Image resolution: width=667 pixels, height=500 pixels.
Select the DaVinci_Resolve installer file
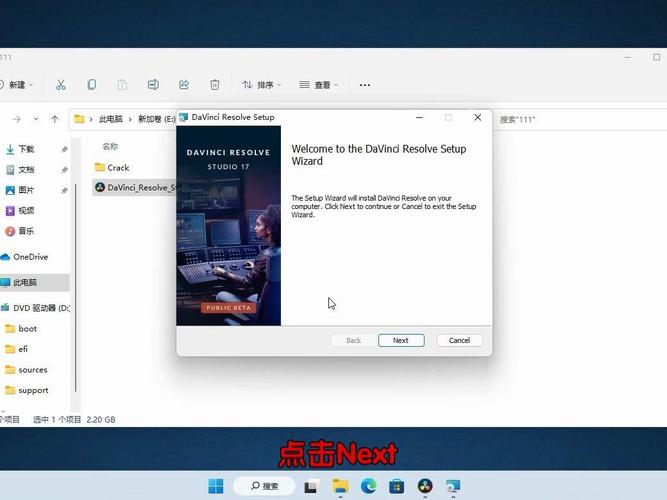click(x=135, y=188)
